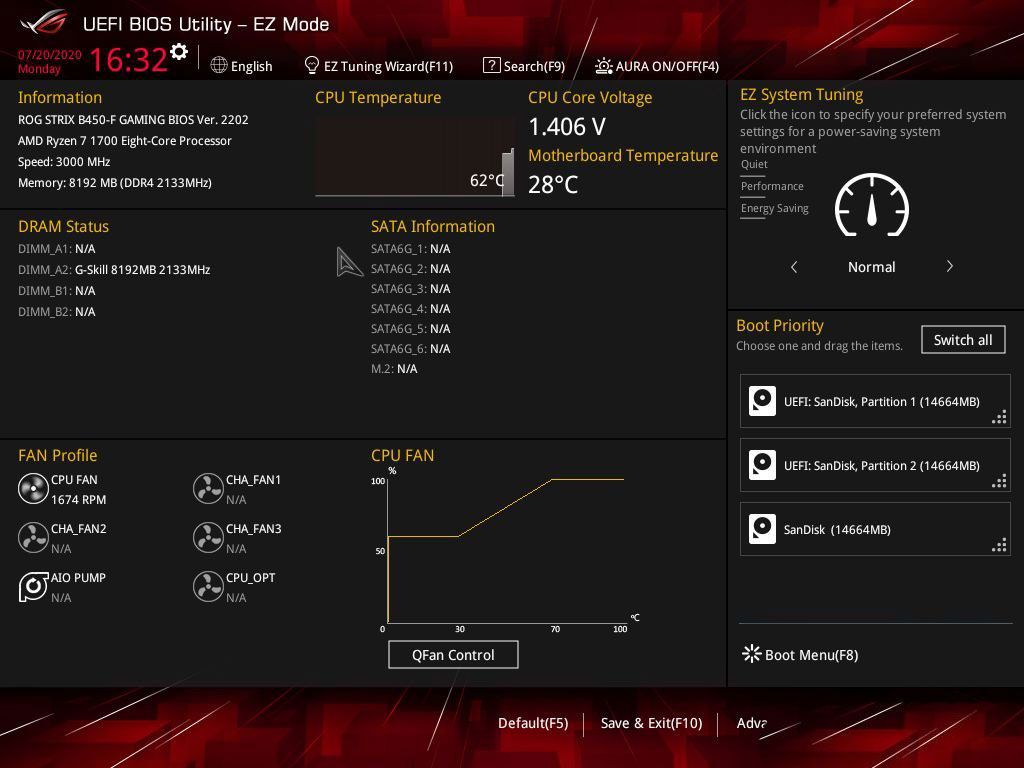Click the CHA_FAN1 fan icon

pos(208,488)
